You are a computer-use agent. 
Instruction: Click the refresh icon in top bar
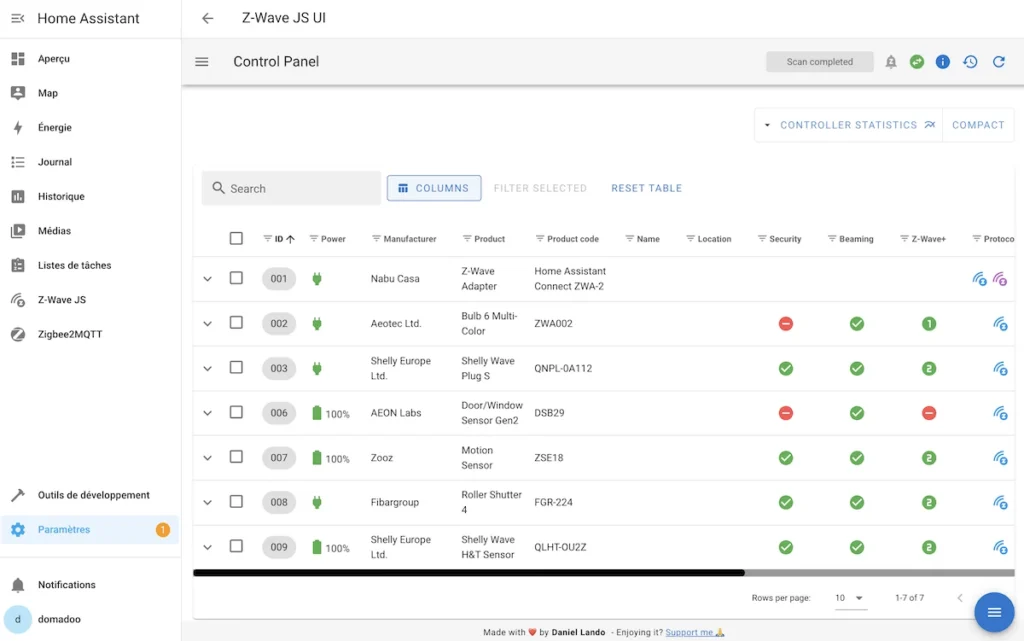999,62
